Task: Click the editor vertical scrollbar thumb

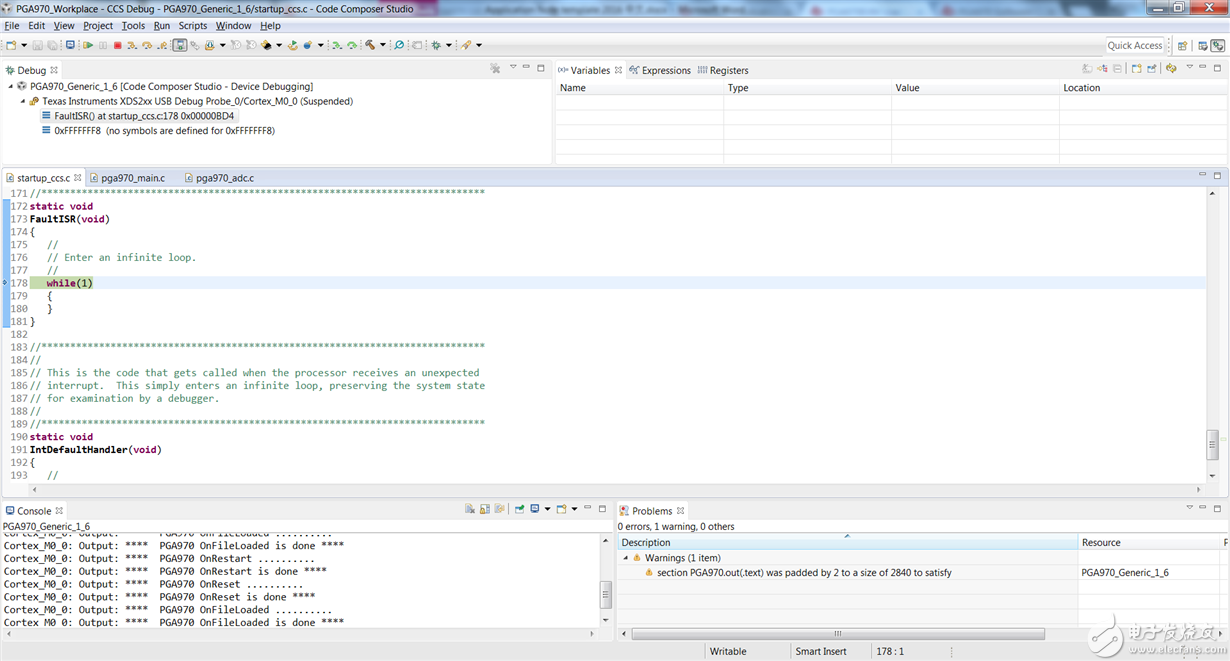Action: (x=1212, y=443)
